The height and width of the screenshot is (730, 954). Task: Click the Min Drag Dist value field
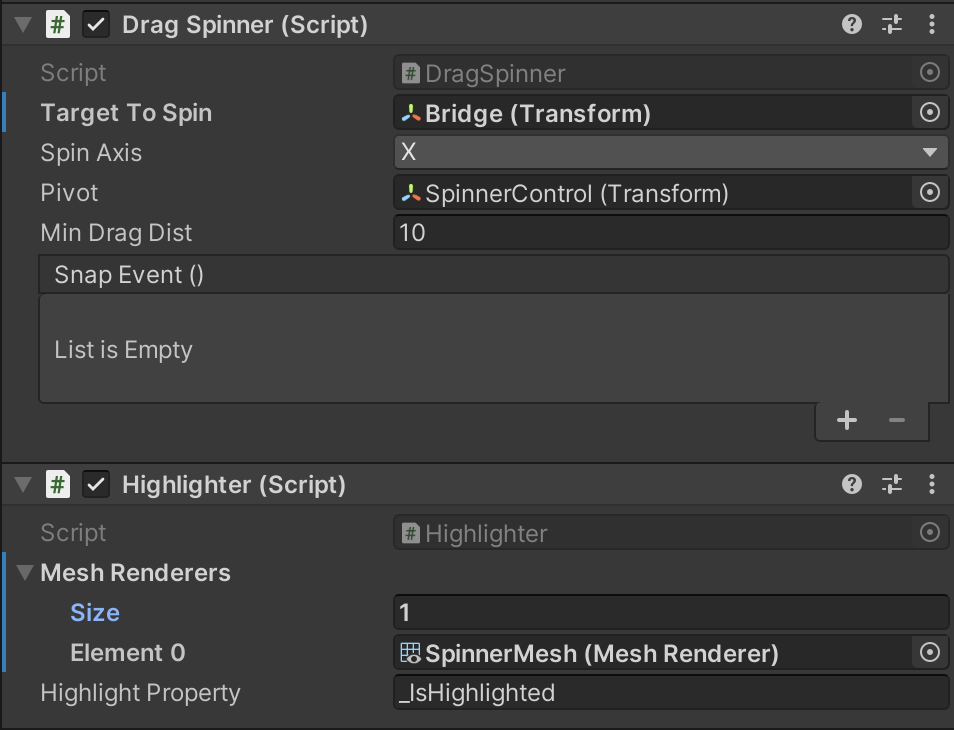670,233
